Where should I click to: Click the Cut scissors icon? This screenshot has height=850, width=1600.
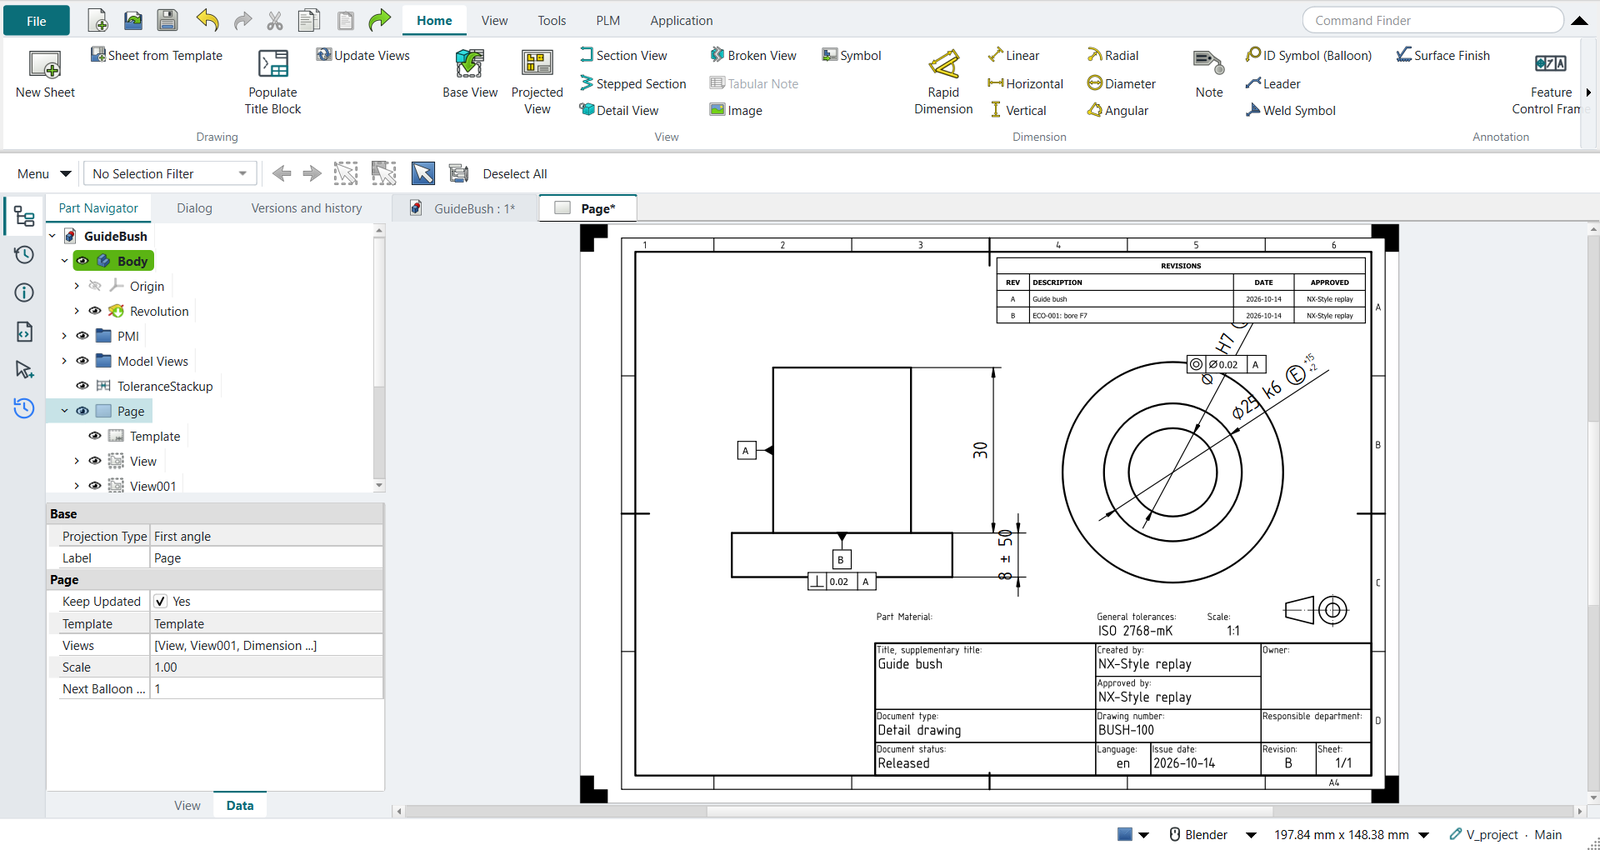tap(275, 20)
